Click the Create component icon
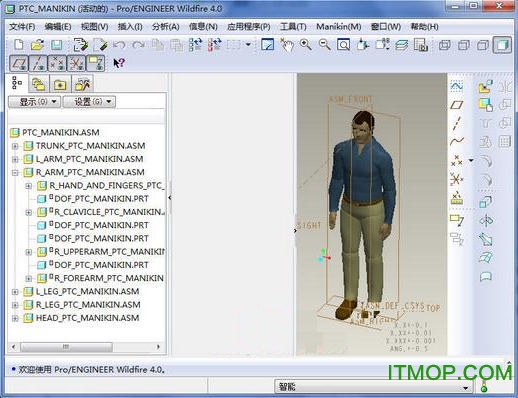The image size is (518, 398). 485,105
